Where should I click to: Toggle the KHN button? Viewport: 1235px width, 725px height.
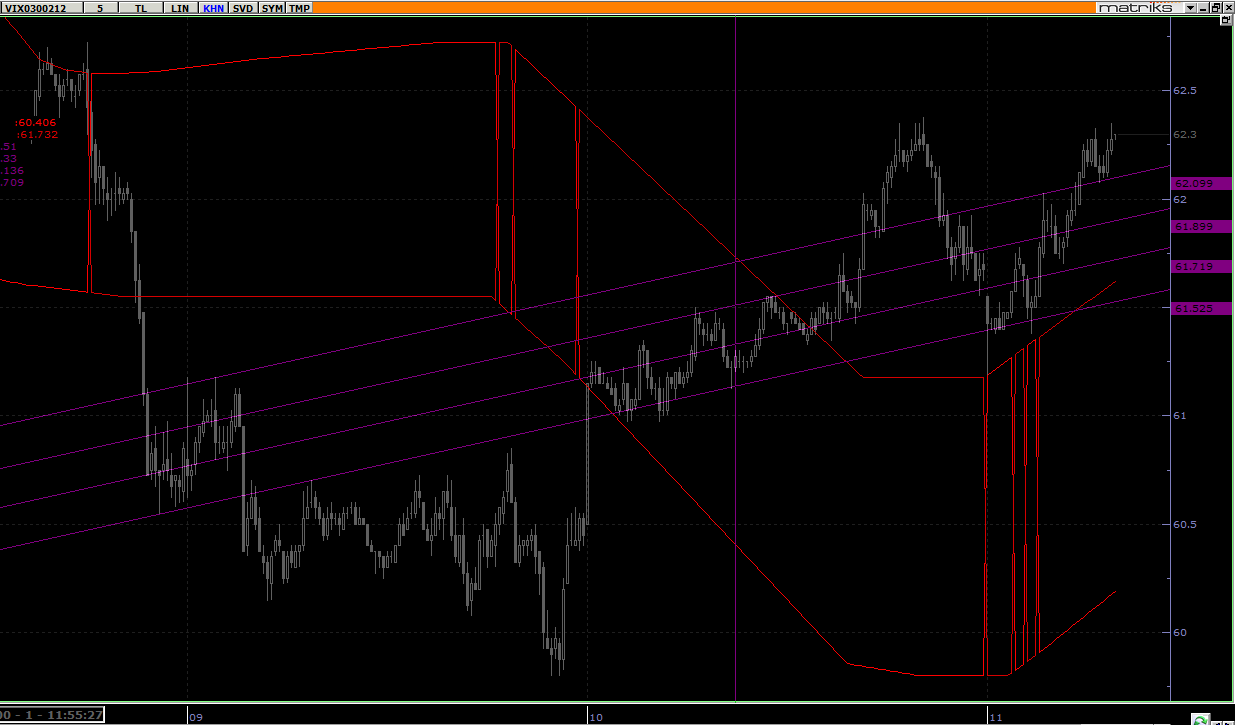point(213,7)
